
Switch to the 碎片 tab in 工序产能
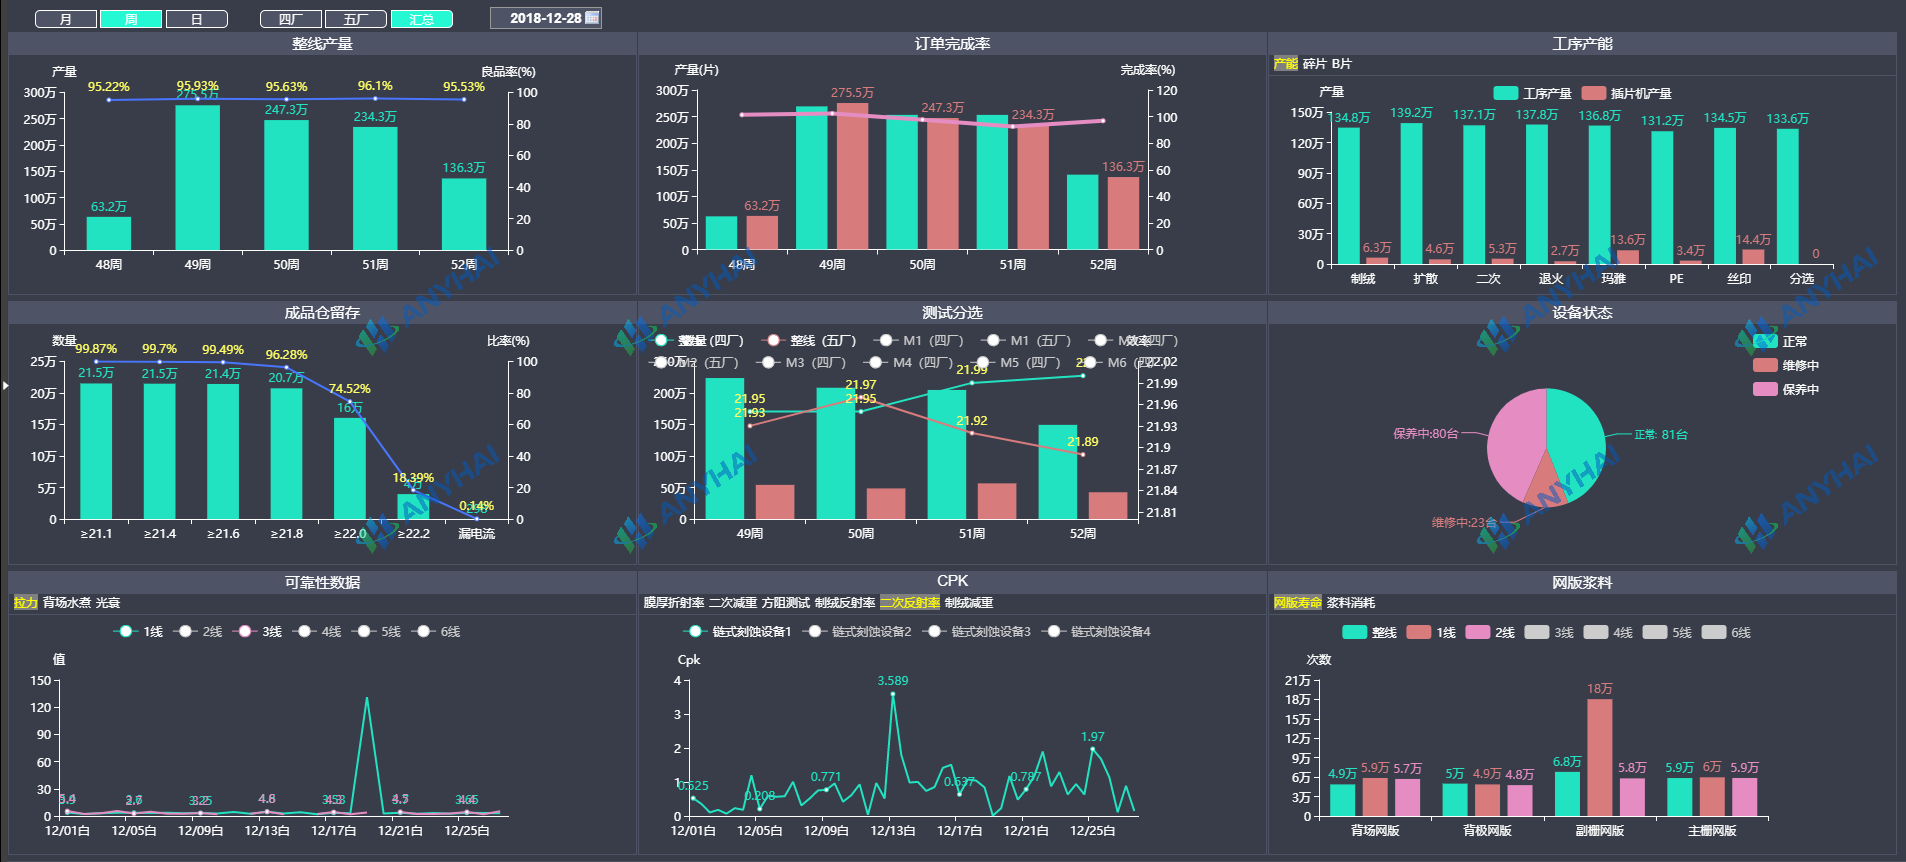(x=1314, y=64)
